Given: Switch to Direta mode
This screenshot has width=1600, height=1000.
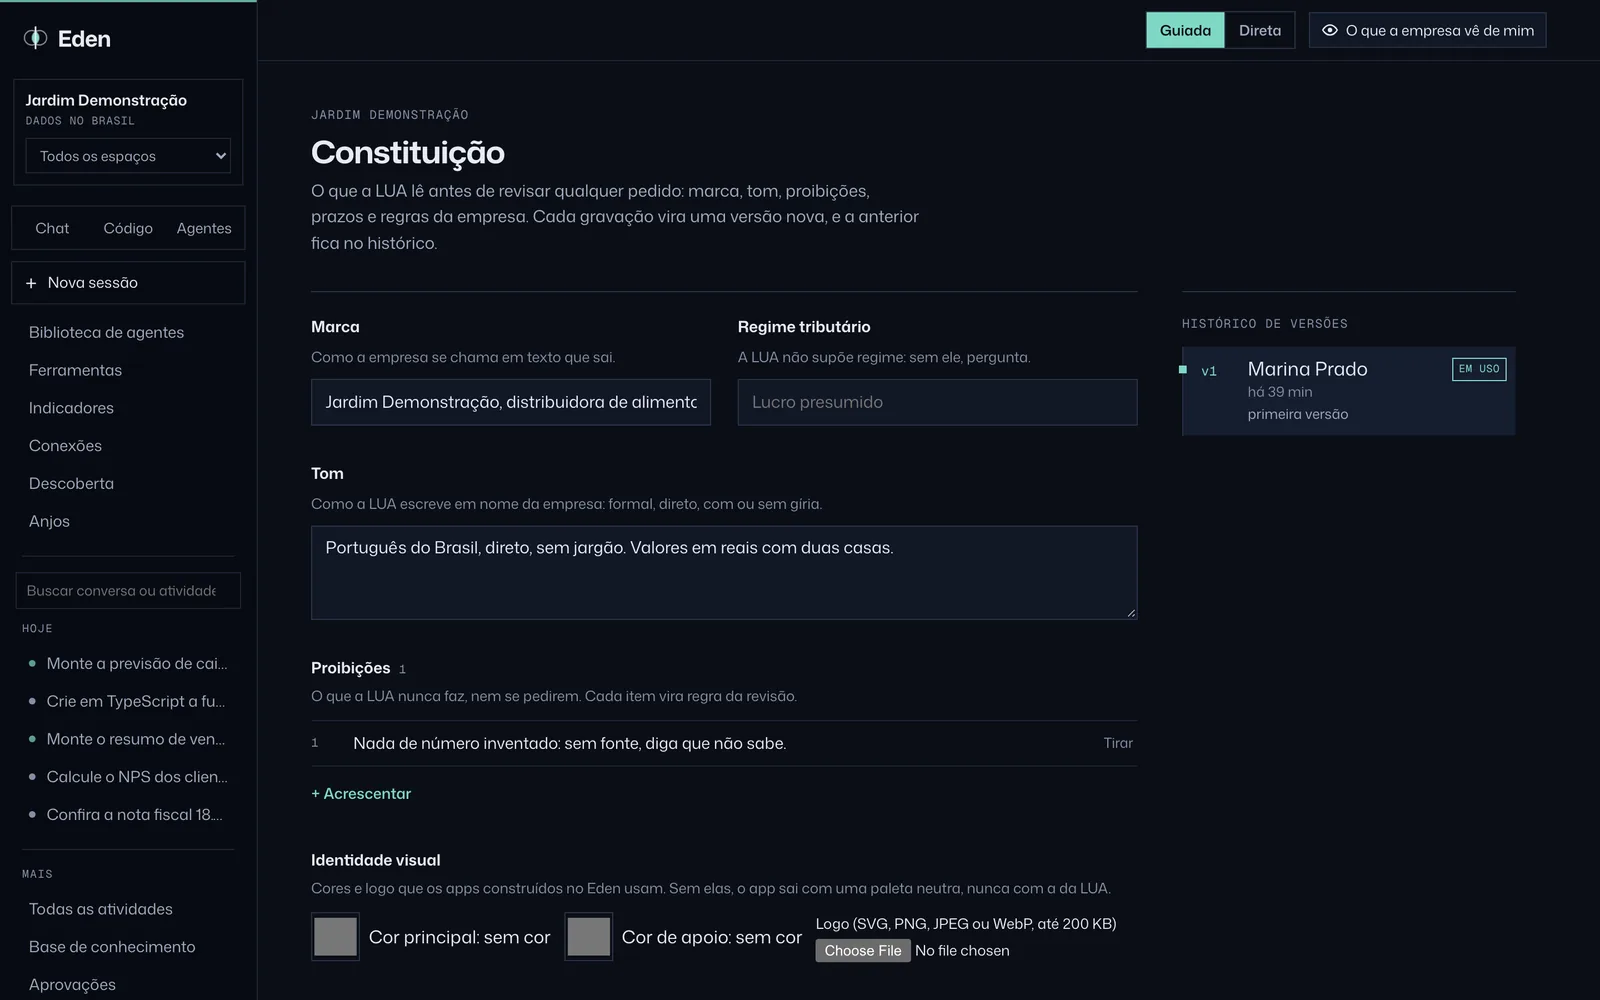Looking at the screenshot, I should tap(1260, 30).
